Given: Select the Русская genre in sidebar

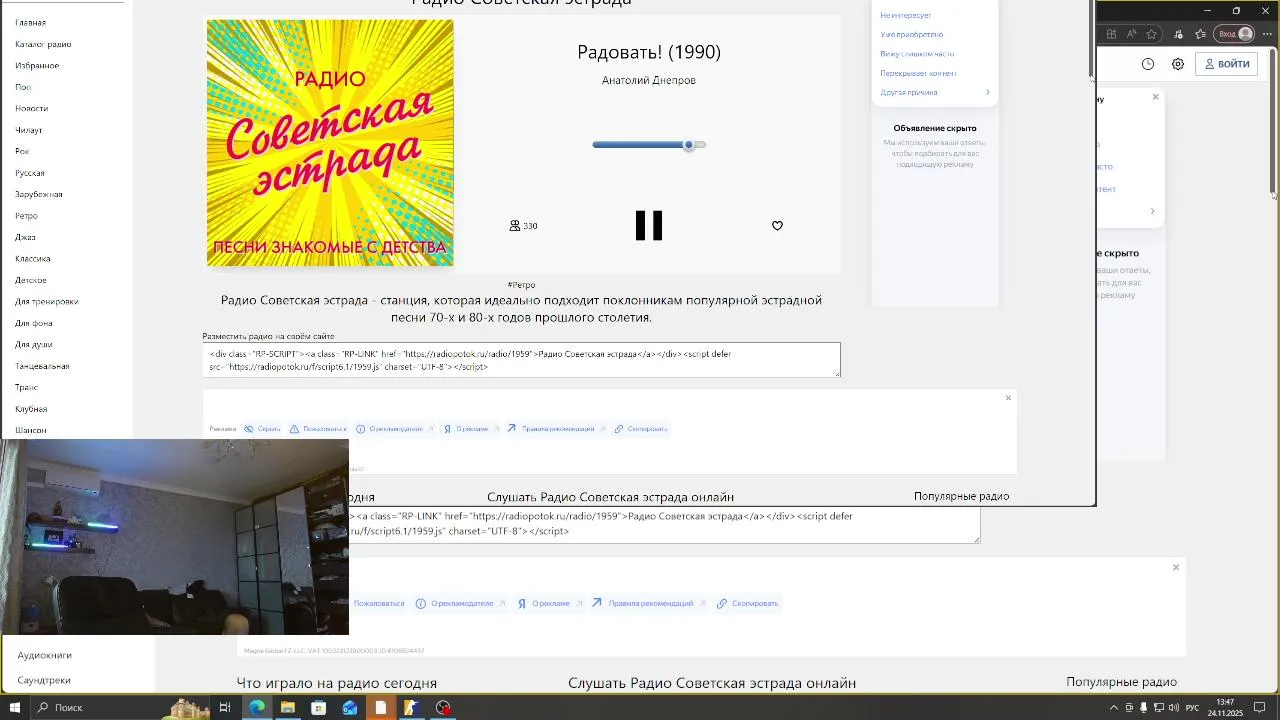Looking at the screenshot, I should pos(29,173).
